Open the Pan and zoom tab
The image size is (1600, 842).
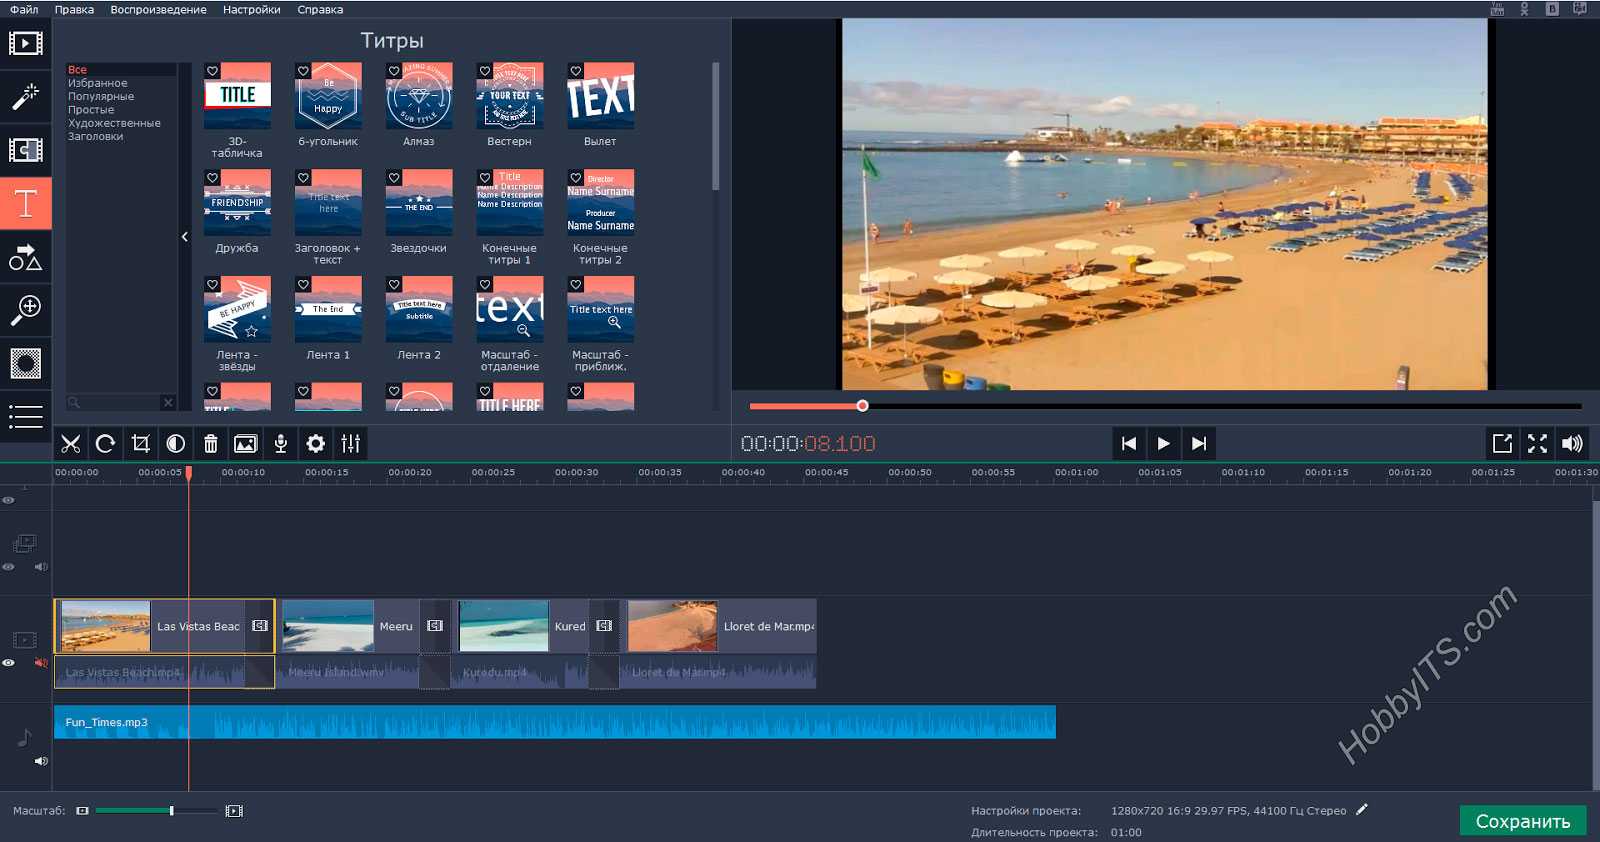[x=26, y=310]
